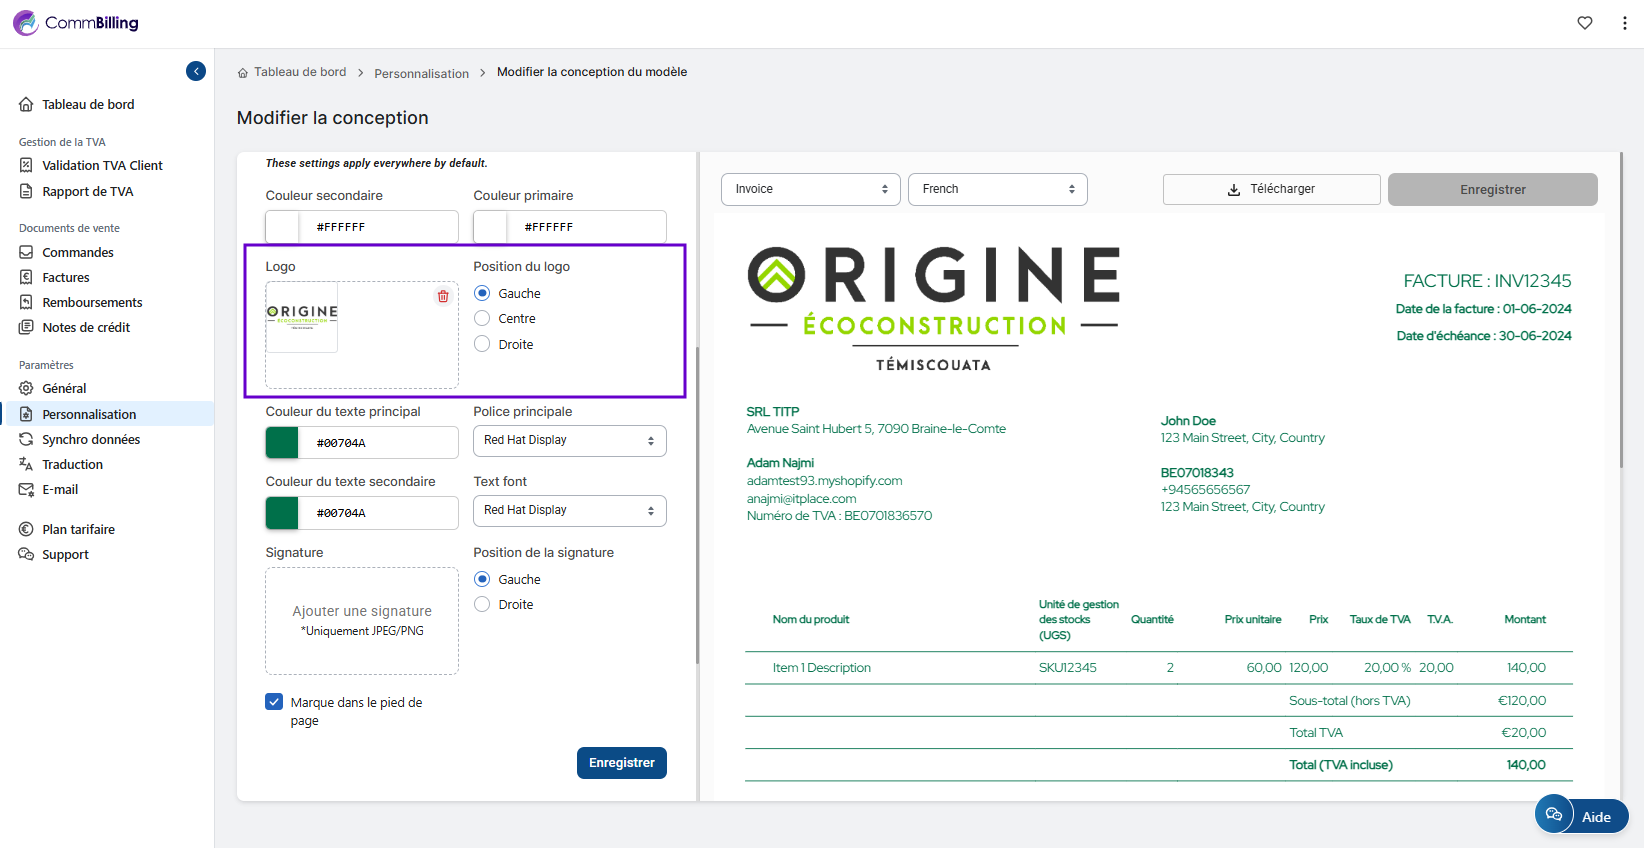Screen dimensions: 1644x848
Task: Open Synchro données menu item
Action: [91, 440]
